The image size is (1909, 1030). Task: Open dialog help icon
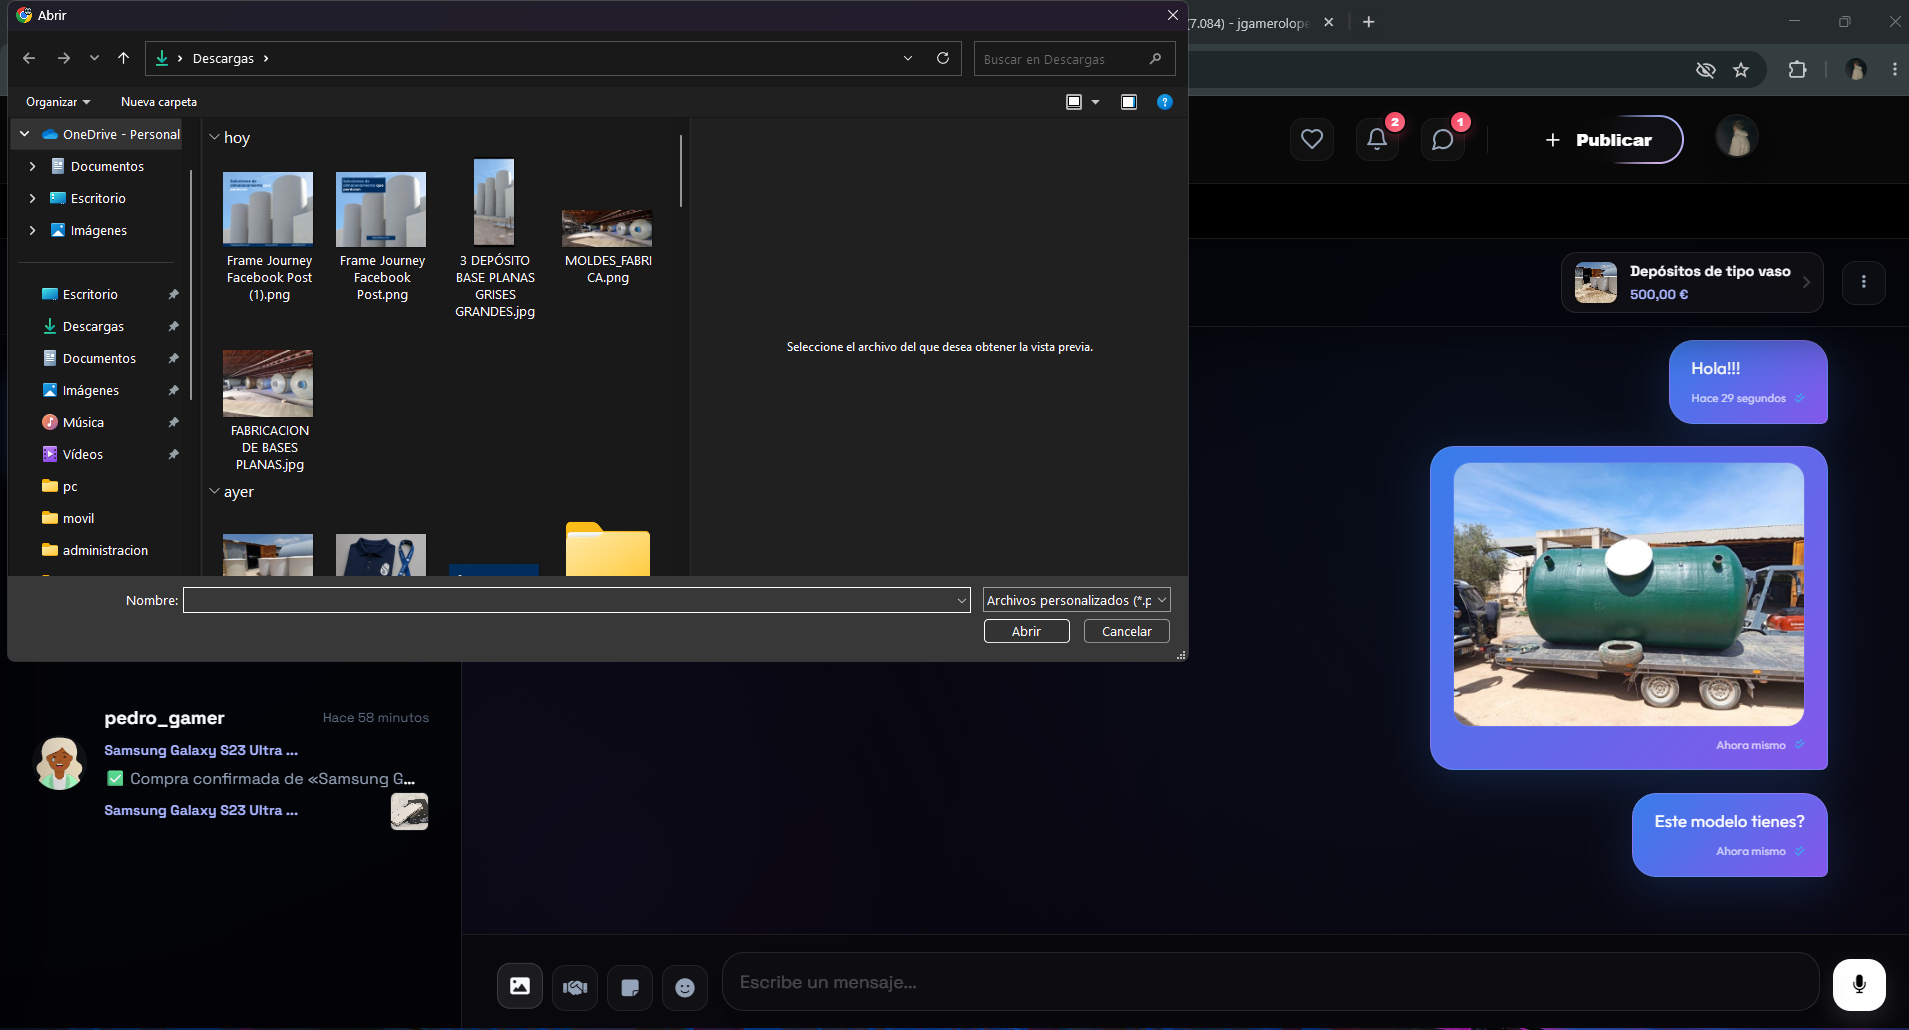[1164, 102]
